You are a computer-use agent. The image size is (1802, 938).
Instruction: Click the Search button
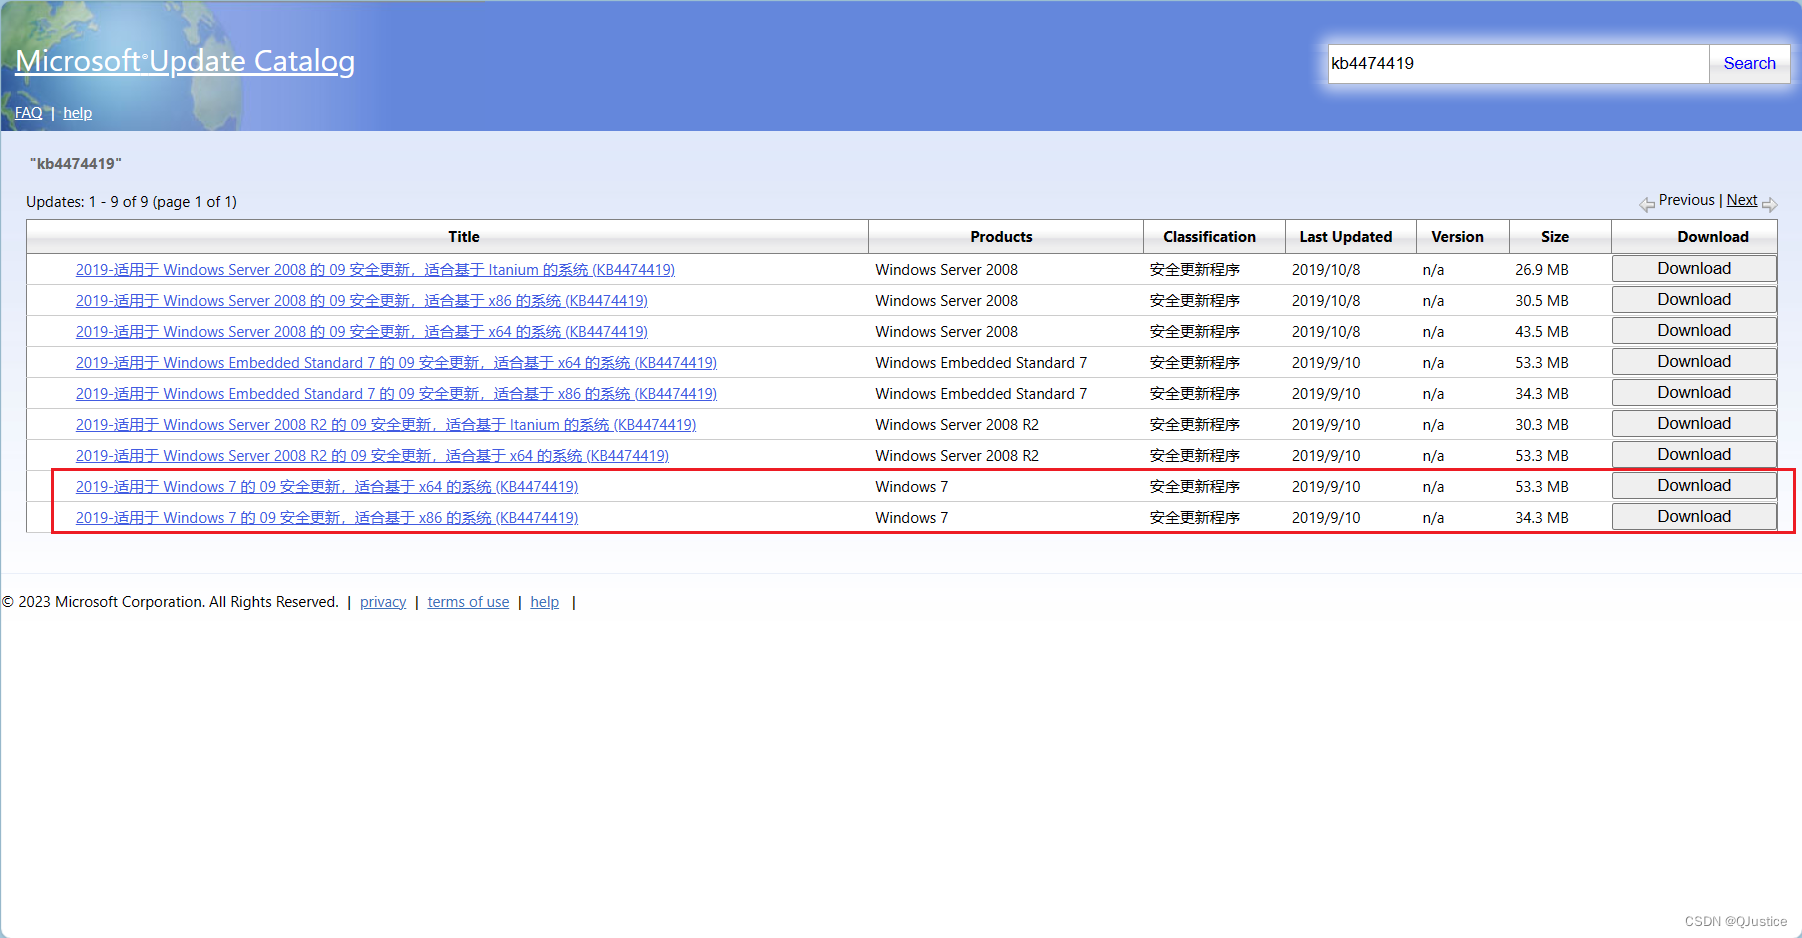(1750, 63)
